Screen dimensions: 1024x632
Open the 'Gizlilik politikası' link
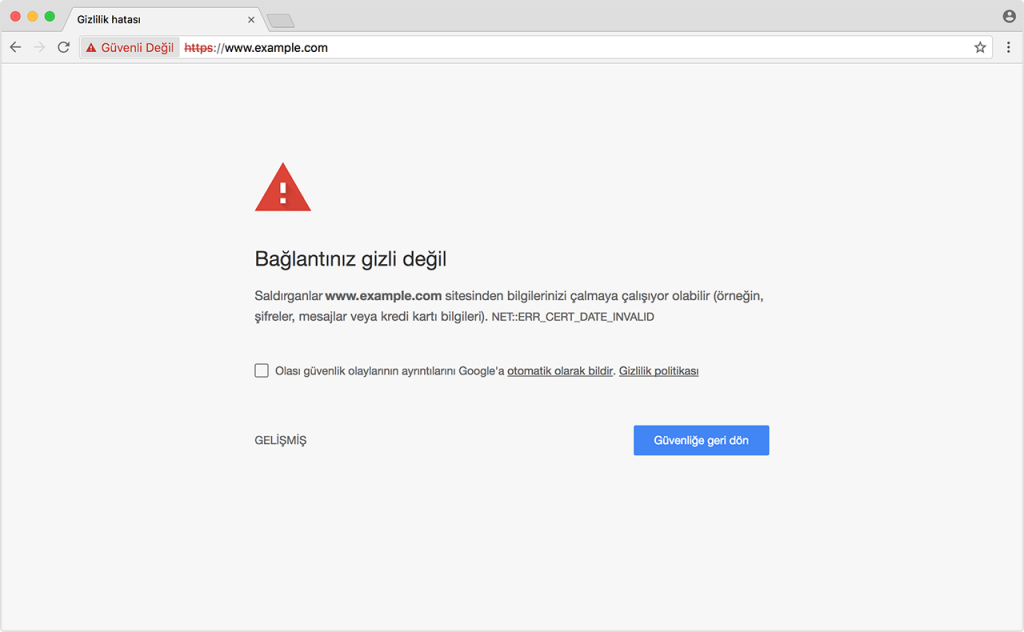click(658, 370)
